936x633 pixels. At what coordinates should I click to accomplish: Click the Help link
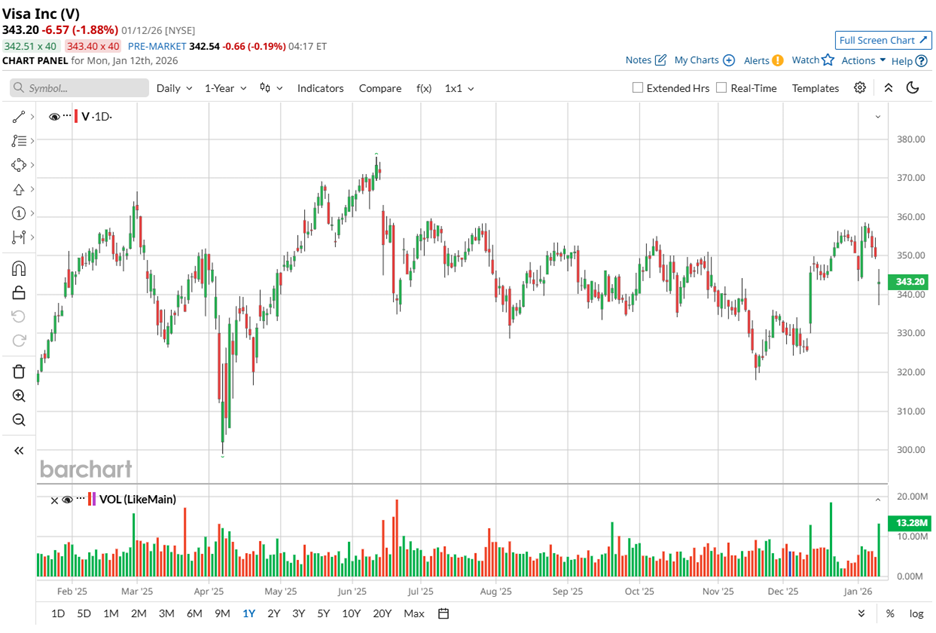pyautogui.click(x=901, y=61)
